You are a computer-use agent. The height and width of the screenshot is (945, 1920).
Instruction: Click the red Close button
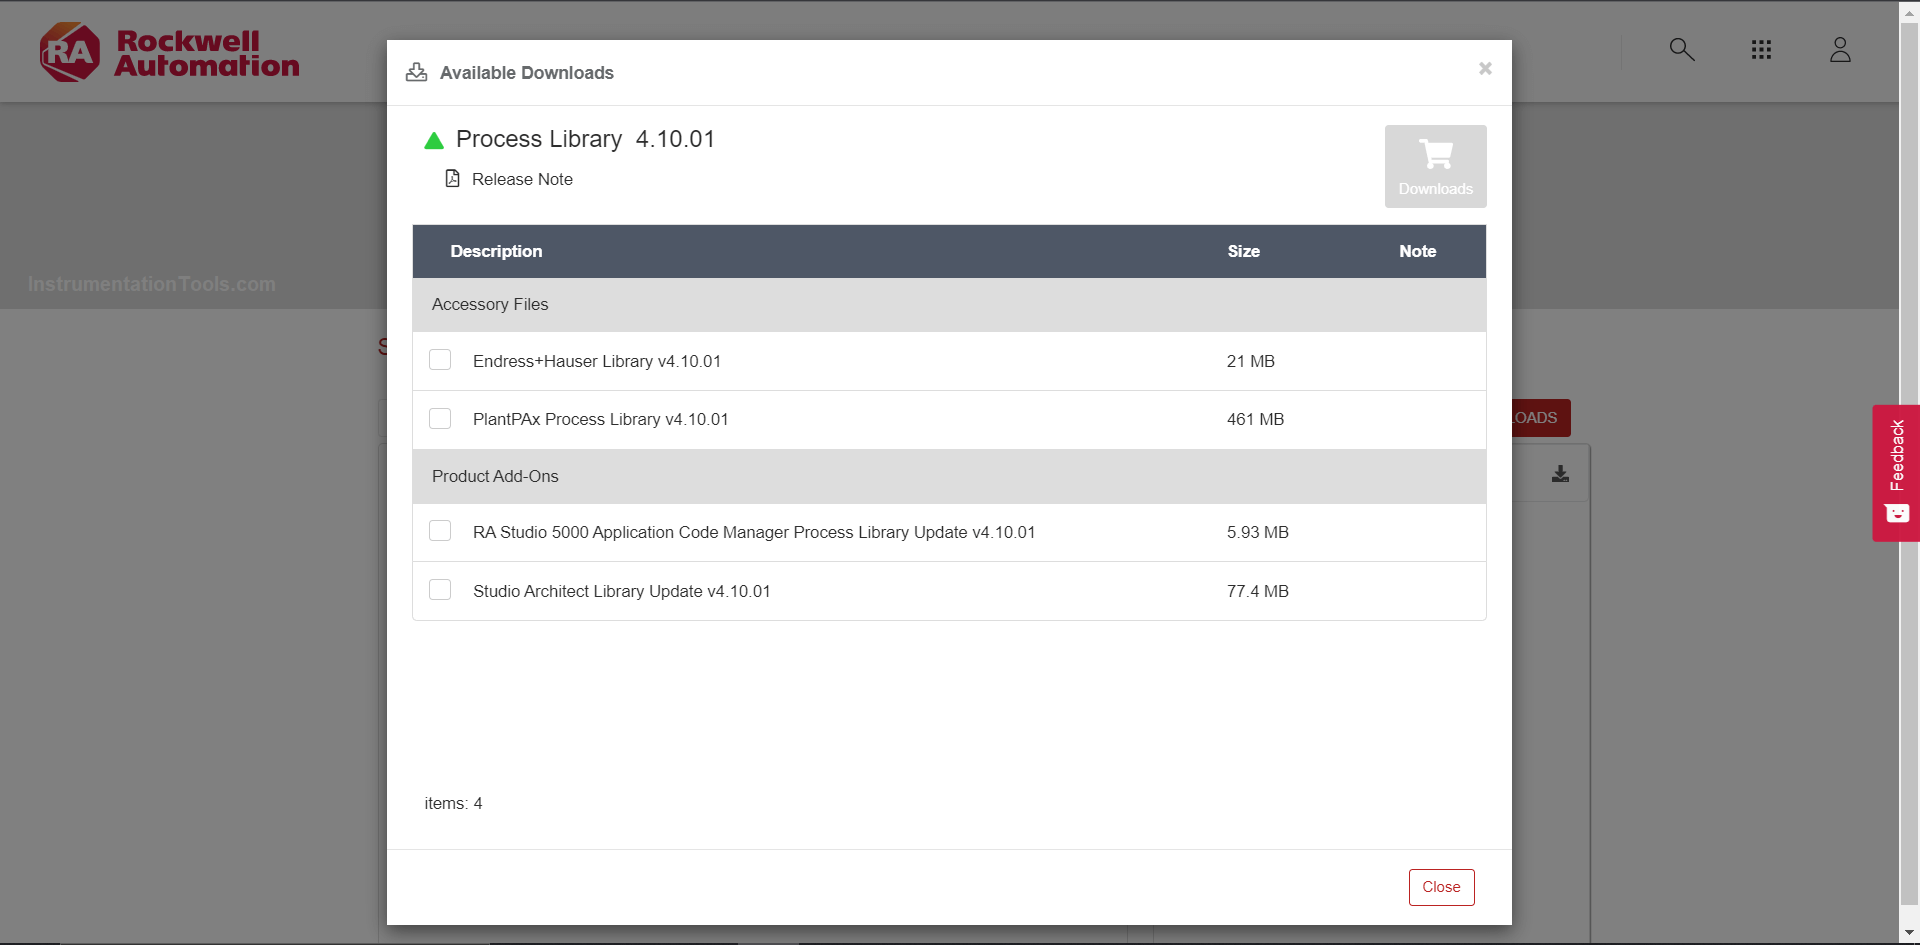(x=1441, y=887)
